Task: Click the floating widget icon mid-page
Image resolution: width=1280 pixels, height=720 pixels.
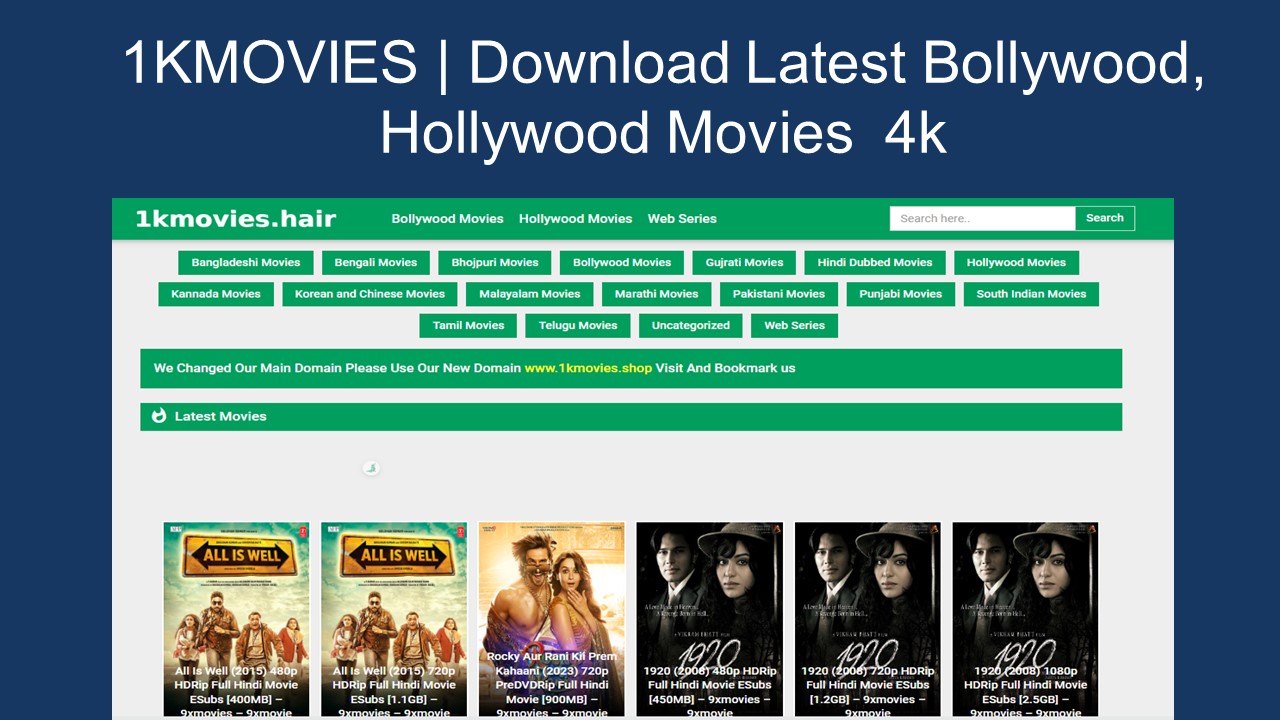Action: (x=371, y=467)
